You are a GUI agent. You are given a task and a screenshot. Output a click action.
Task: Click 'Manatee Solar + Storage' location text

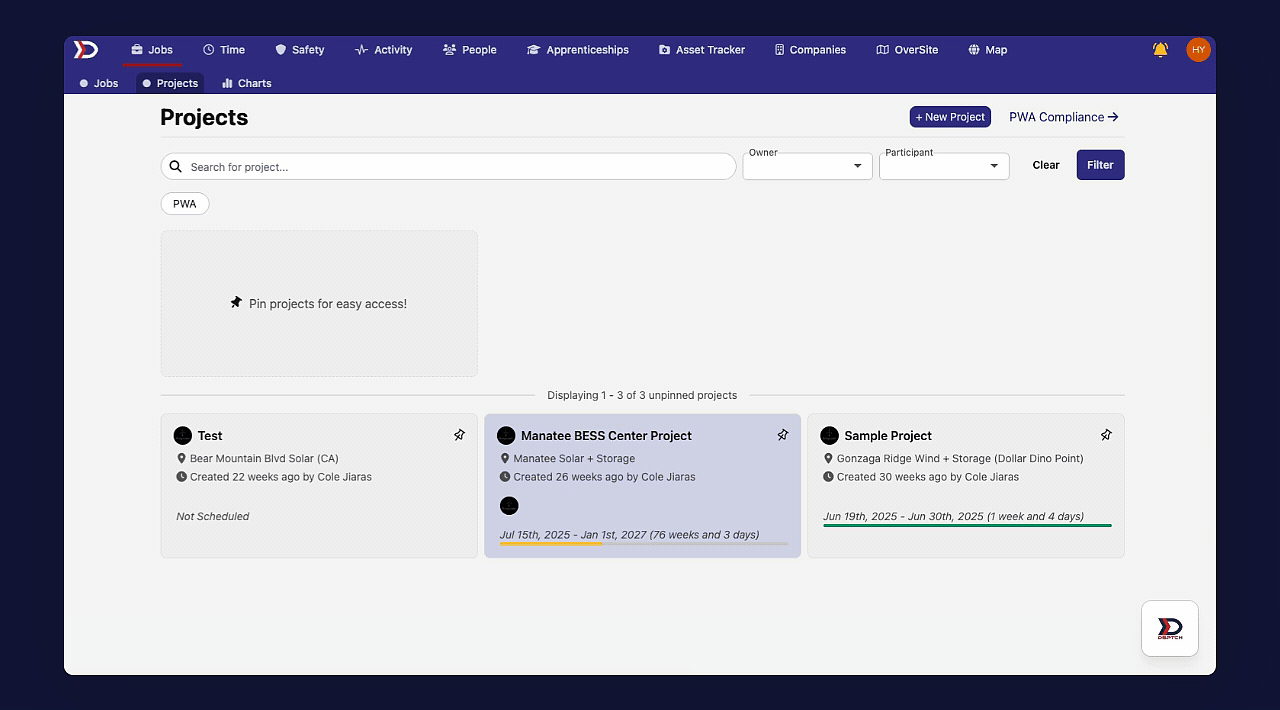(x=574, y=459)
